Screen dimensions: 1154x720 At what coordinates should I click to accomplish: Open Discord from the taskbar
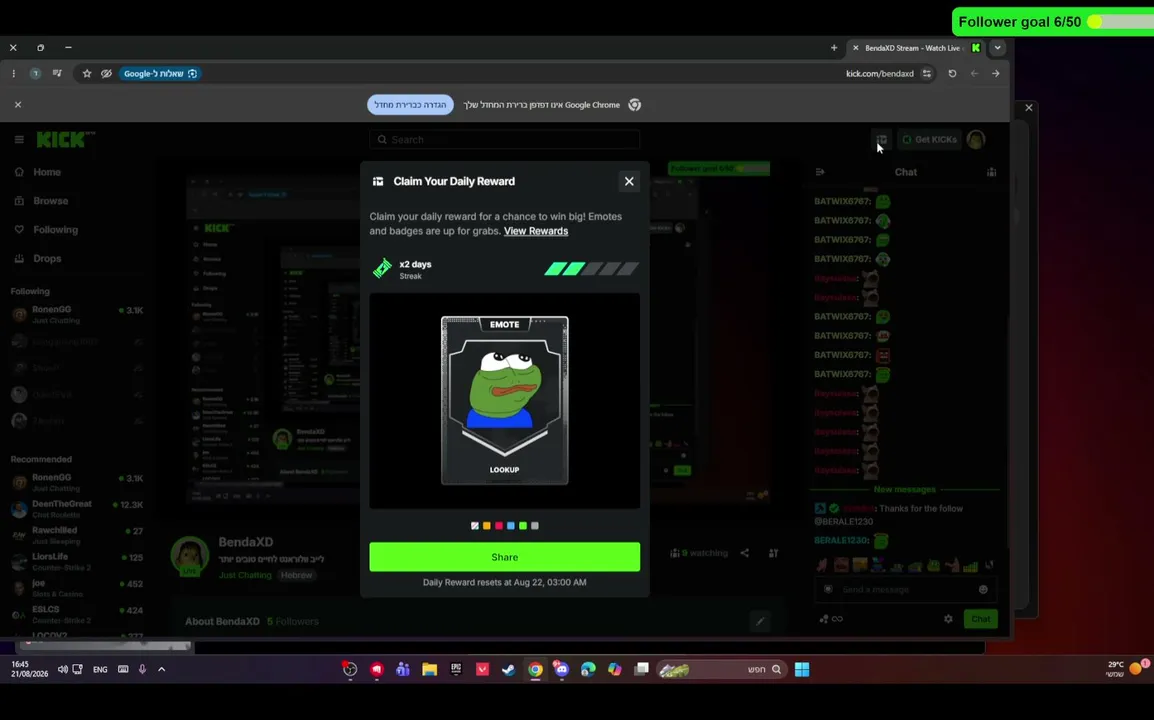coord(562,669)
